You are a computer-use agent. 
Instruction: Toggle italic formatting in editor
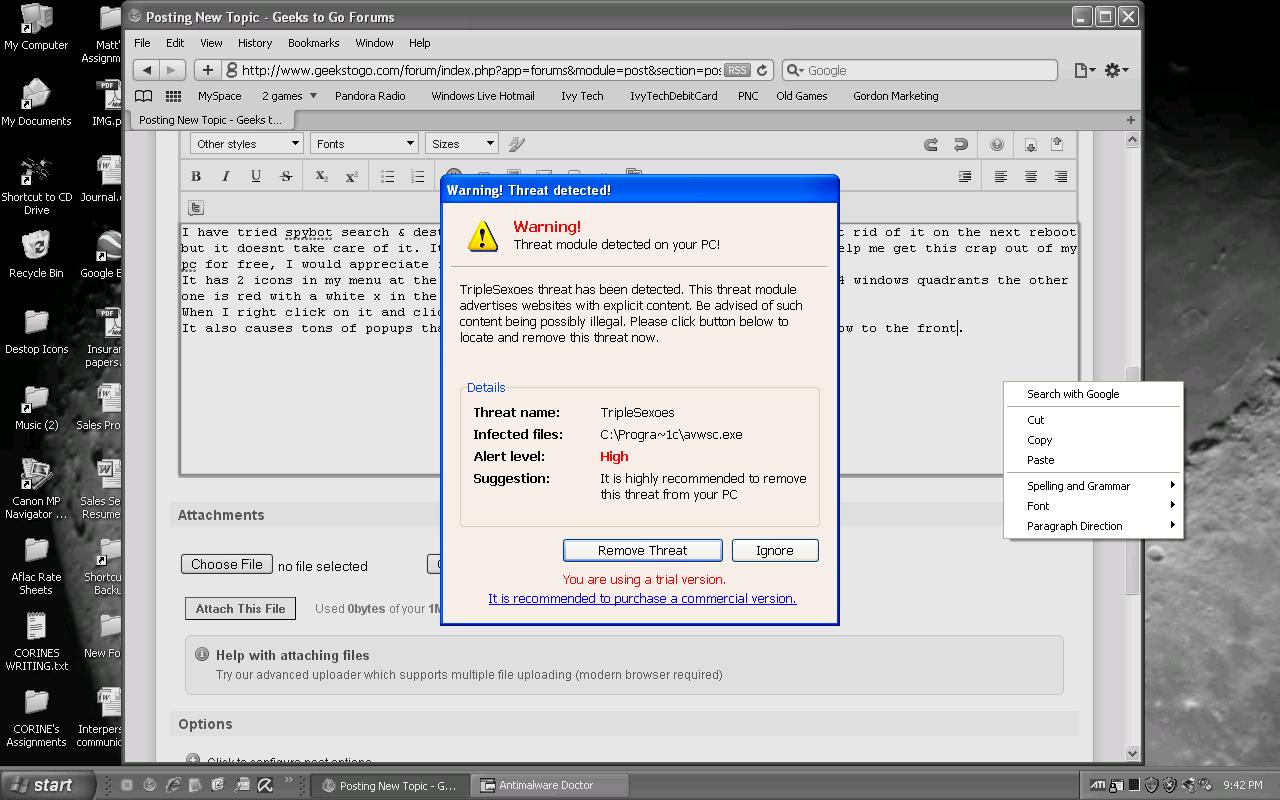pyautogui.click(x=226, y=176)
